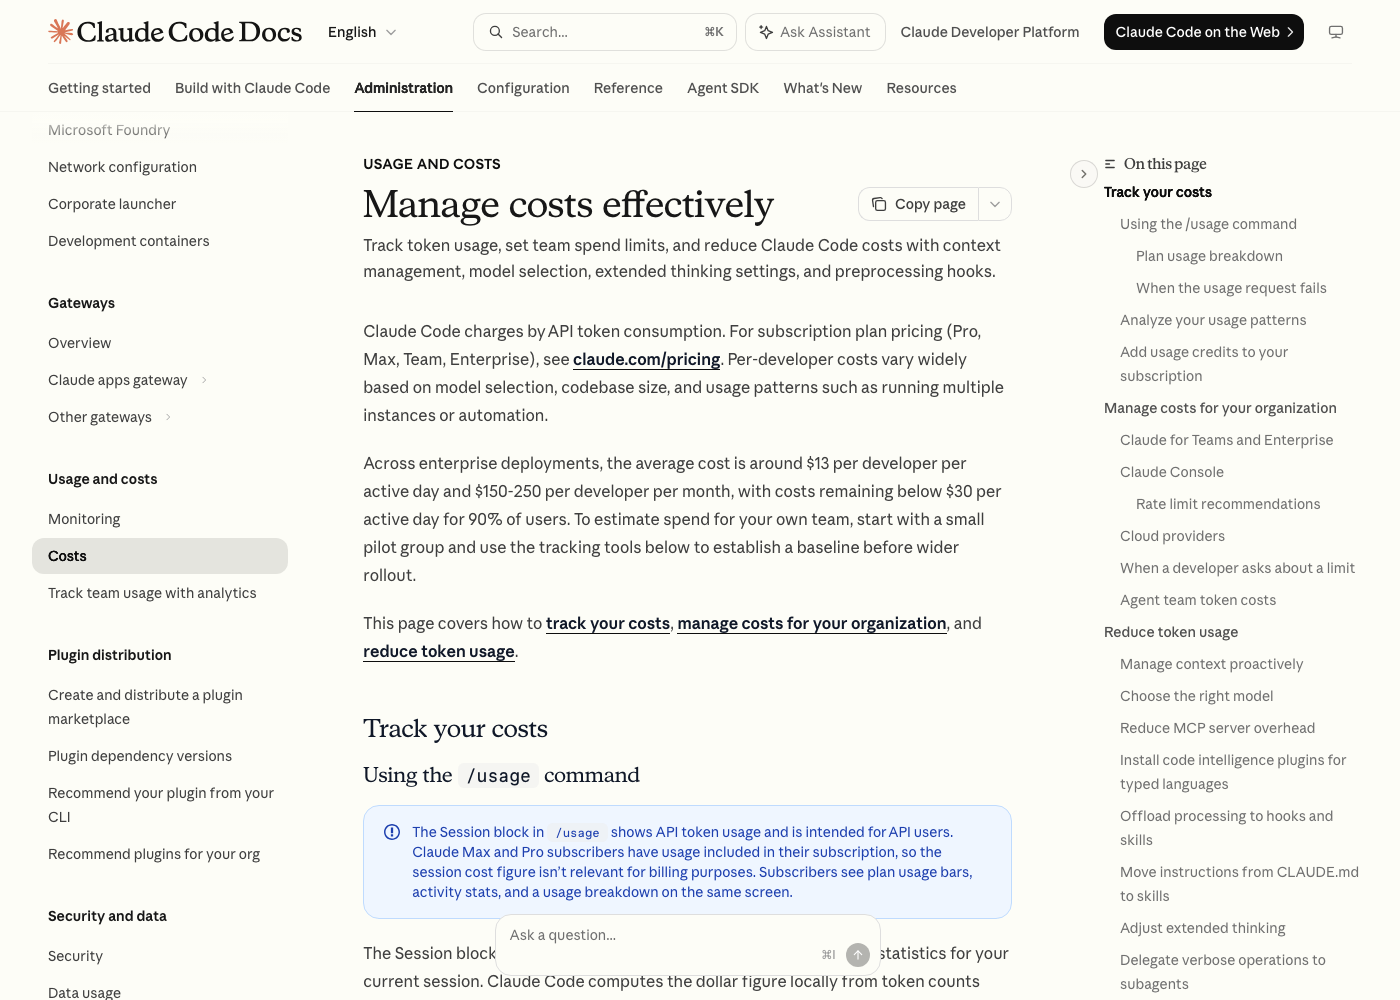The width and height of the screenshot is (1400, 1000).
Task: Click the Ask Assistant button
Action: coord(815,32)
